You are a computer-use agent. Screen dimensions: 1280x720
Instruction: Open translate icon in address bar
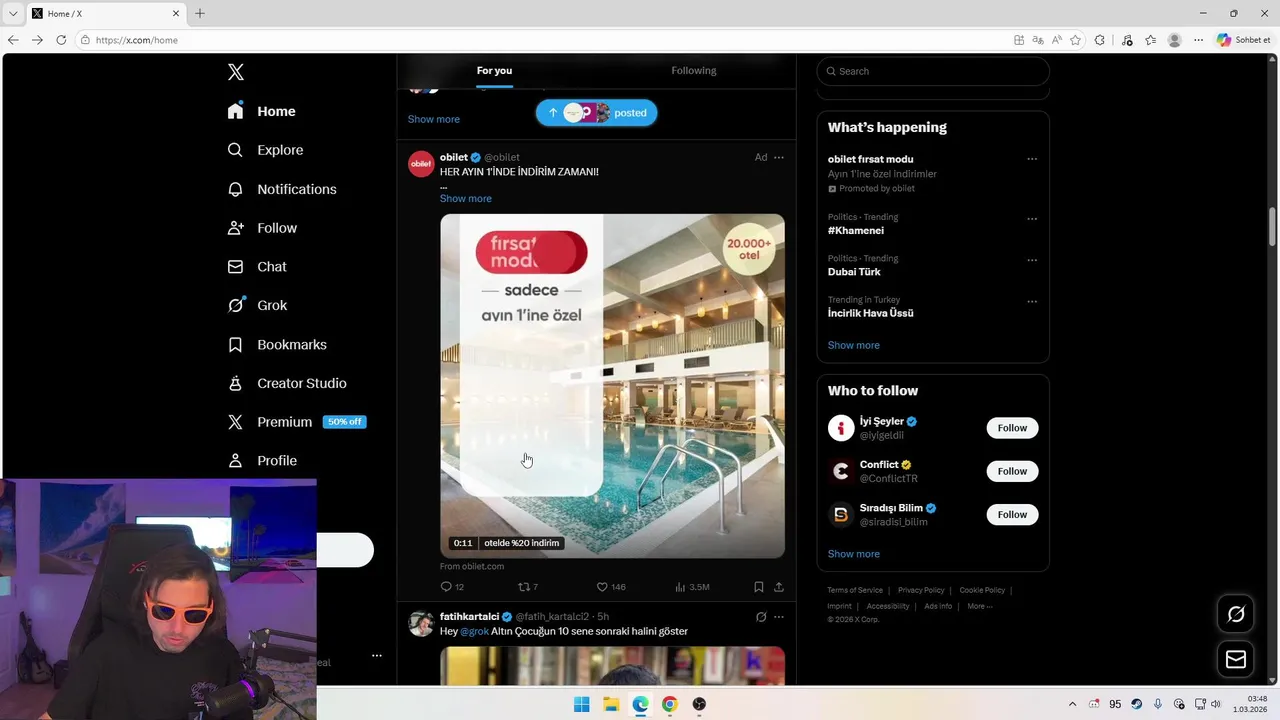(x=1038, y=40)
